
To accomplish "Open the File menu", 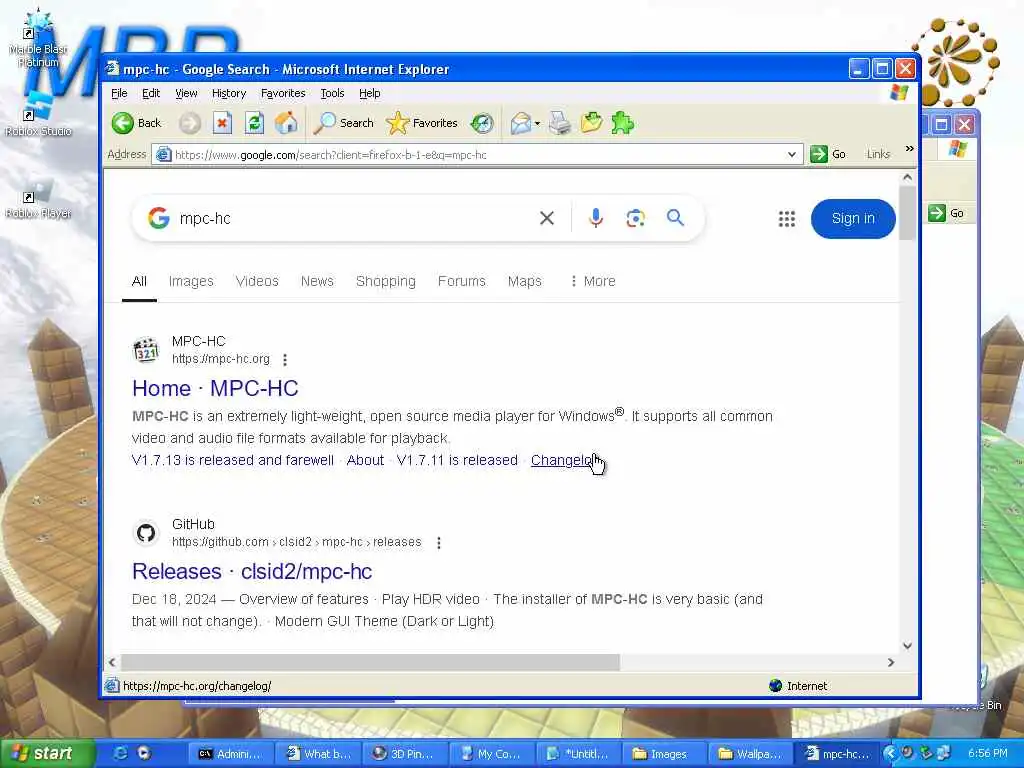I will (x=119, y=93).
